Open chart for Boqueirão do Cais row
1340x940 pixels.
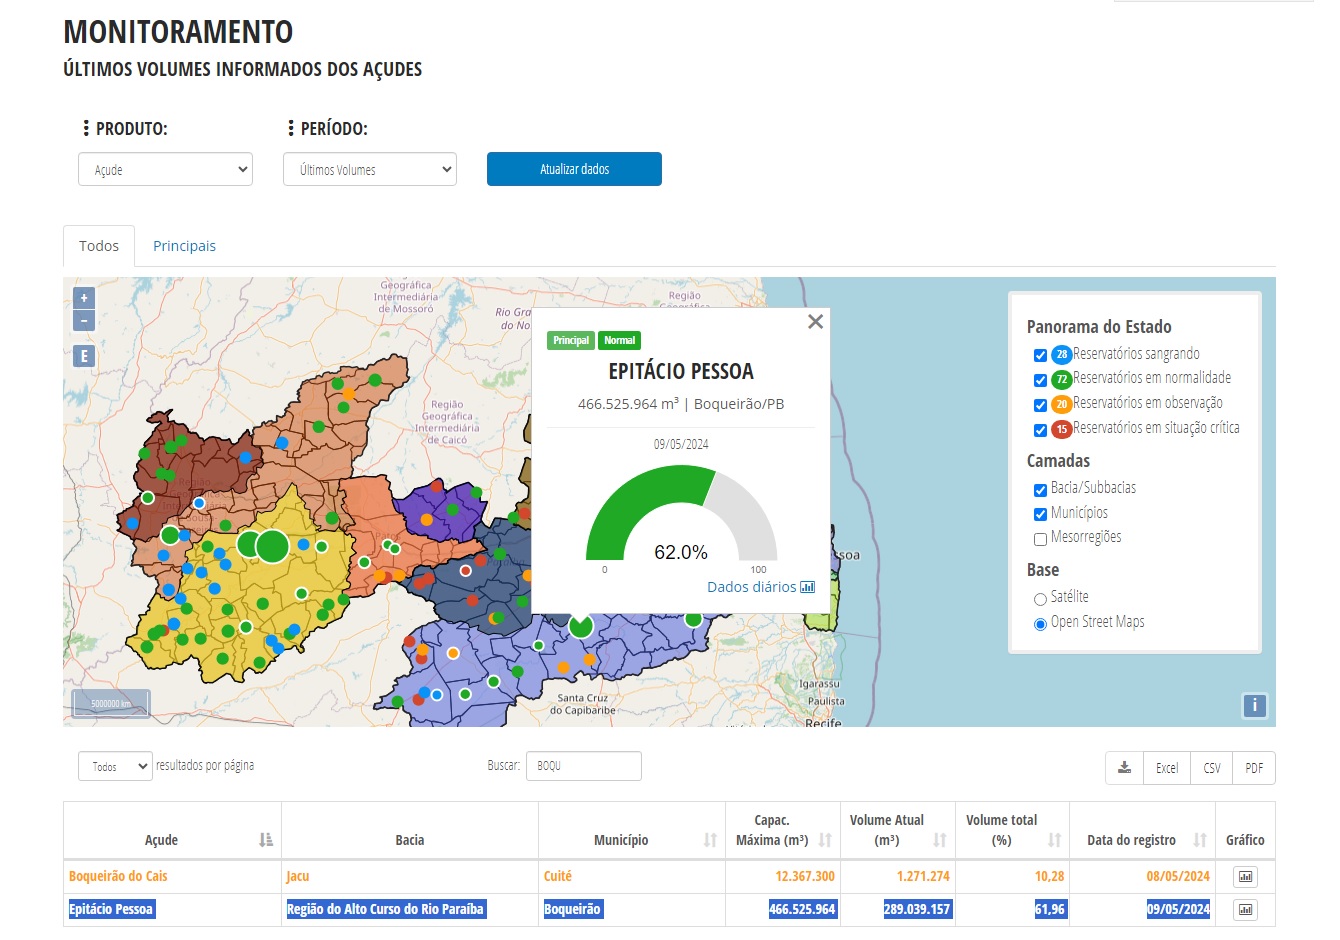click(1245, 877)
